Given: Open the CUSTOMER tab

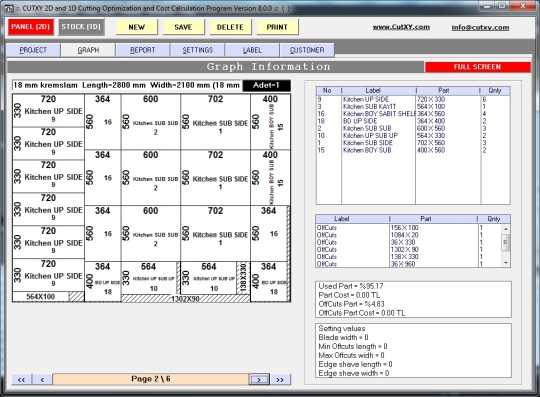Looking at the screenshot, I should 307,50.
